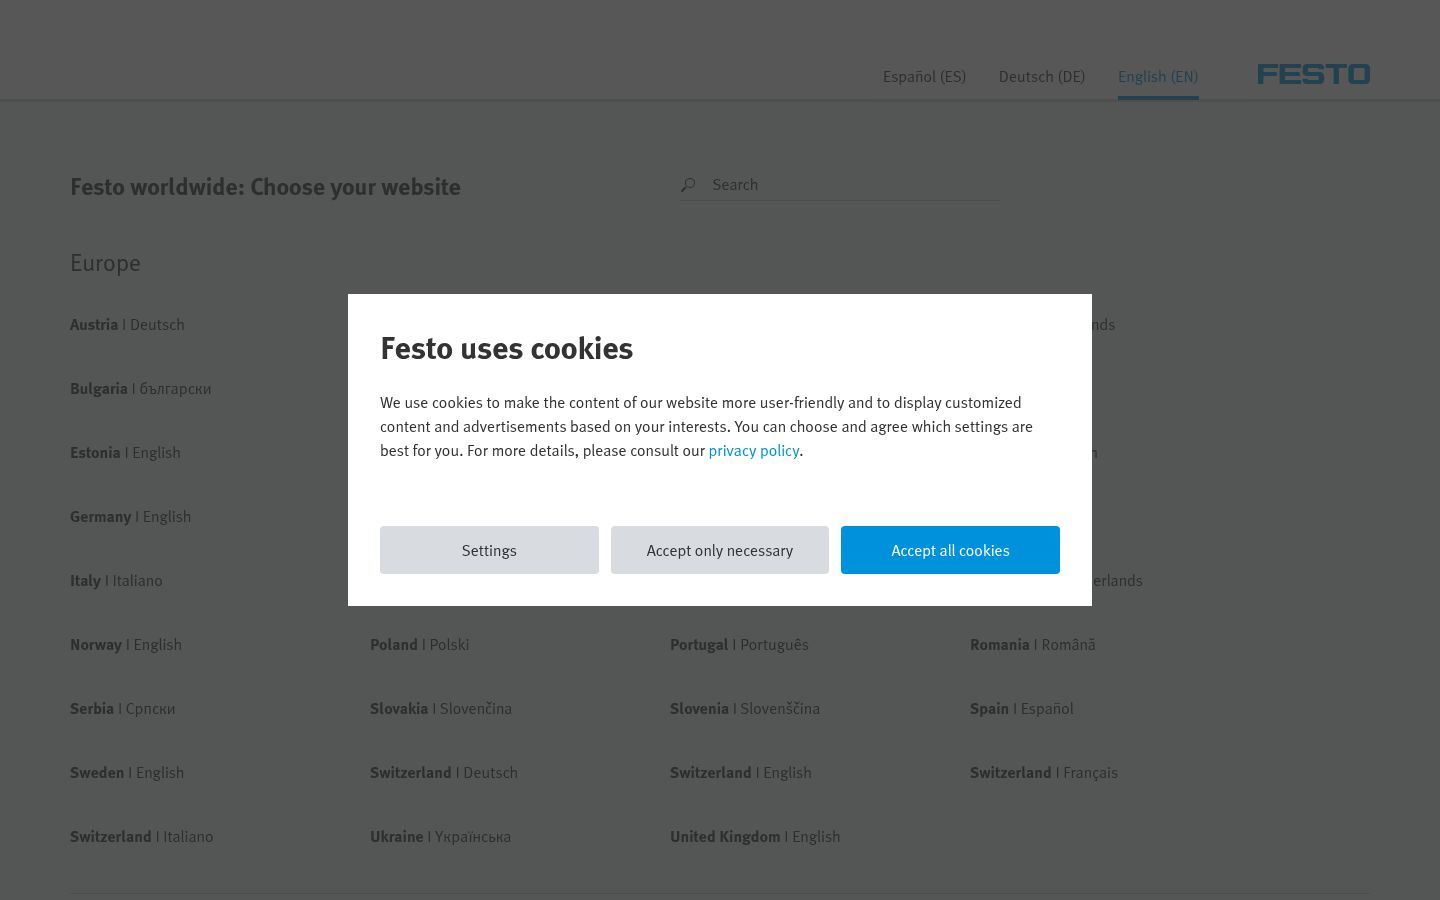
Task: Switch language to Español (ES)
Action: 924,77
